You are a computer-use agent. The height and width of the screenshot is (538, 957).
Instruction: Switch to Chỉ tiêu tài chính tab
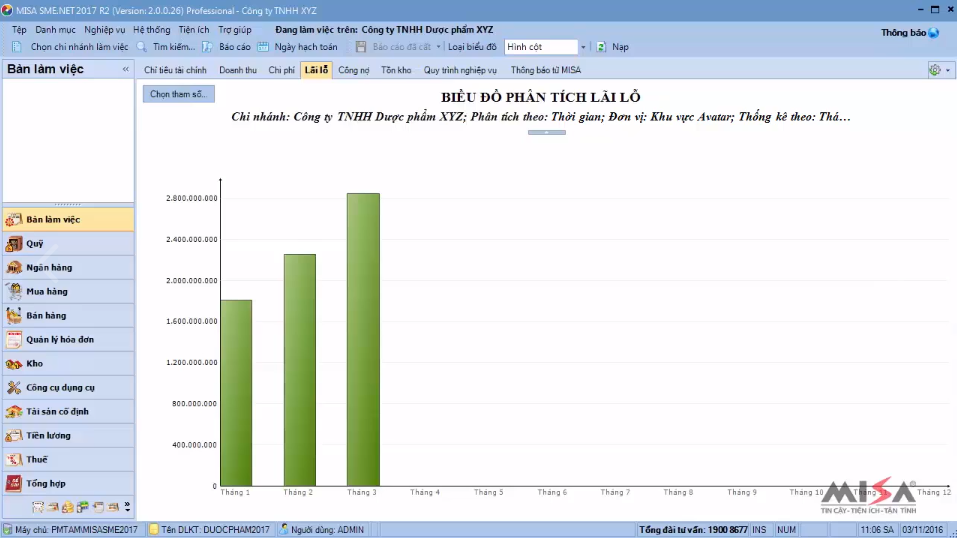(x=175, y=70)
